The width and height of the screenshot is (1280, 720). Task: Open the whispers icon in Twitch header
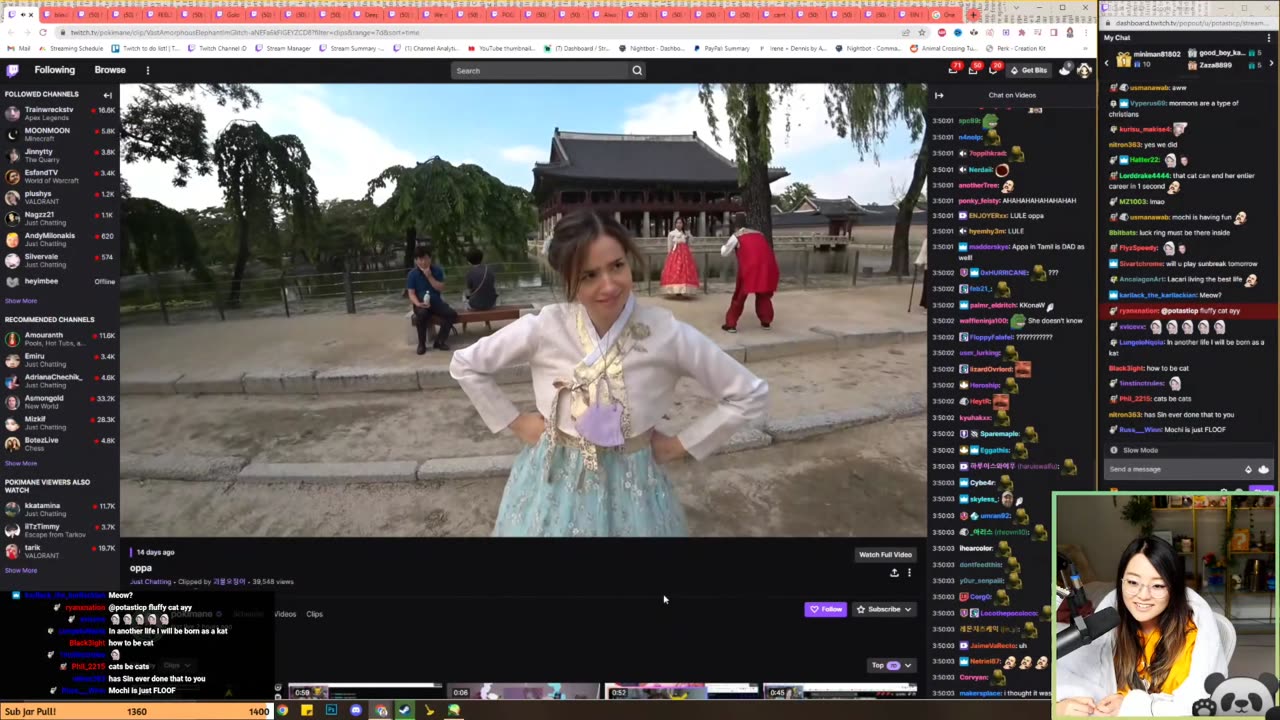993,70
